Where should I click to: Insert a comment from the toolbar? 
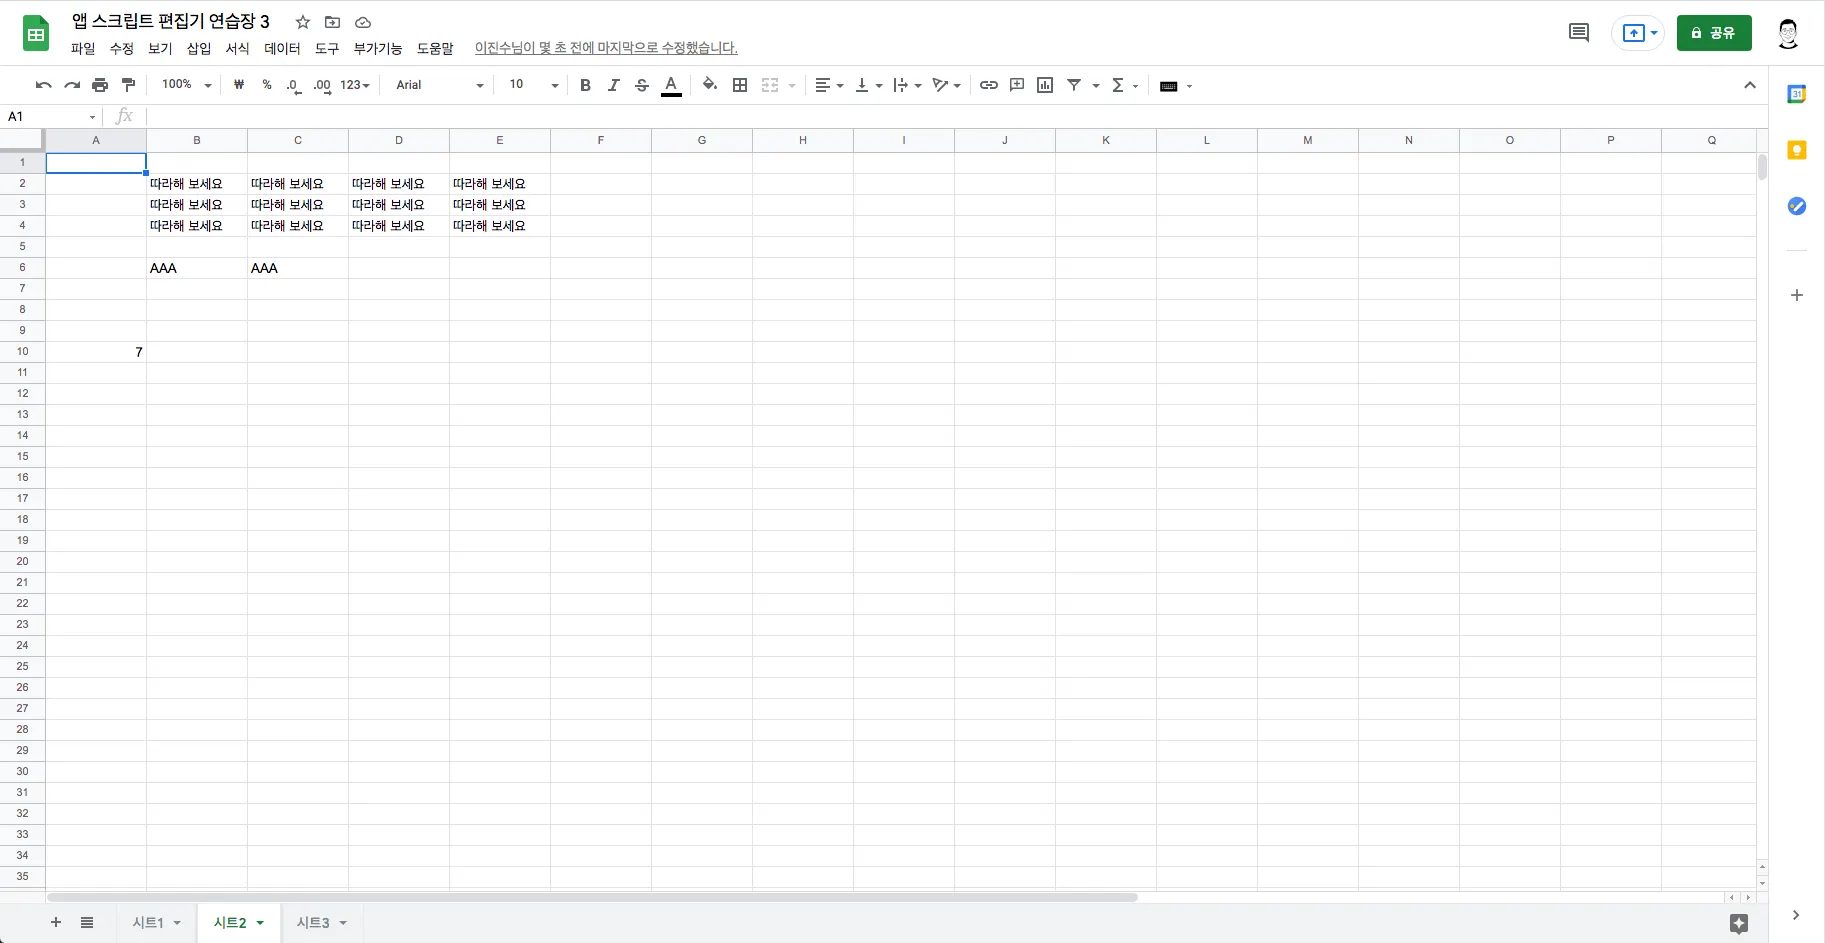(x=1017, y=85)
